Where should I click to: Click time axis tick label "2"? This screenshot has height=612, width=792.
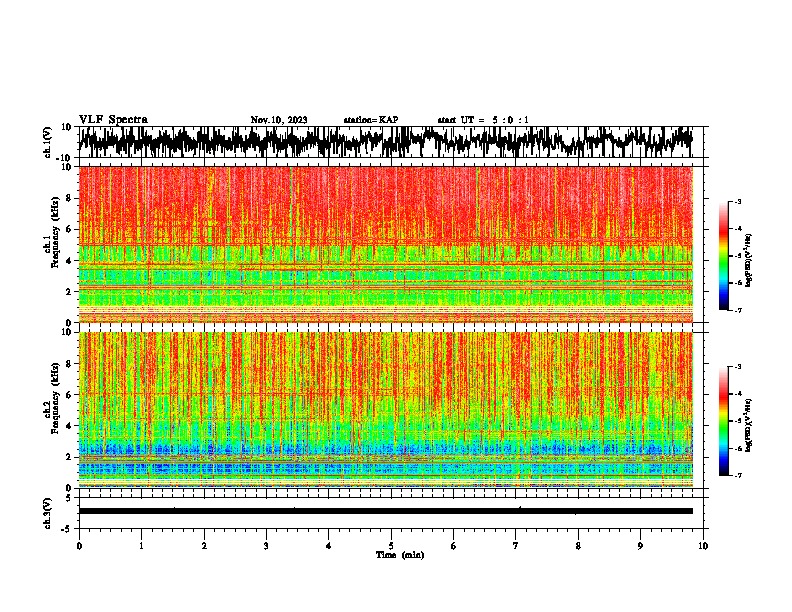click(x=204, y=546)
